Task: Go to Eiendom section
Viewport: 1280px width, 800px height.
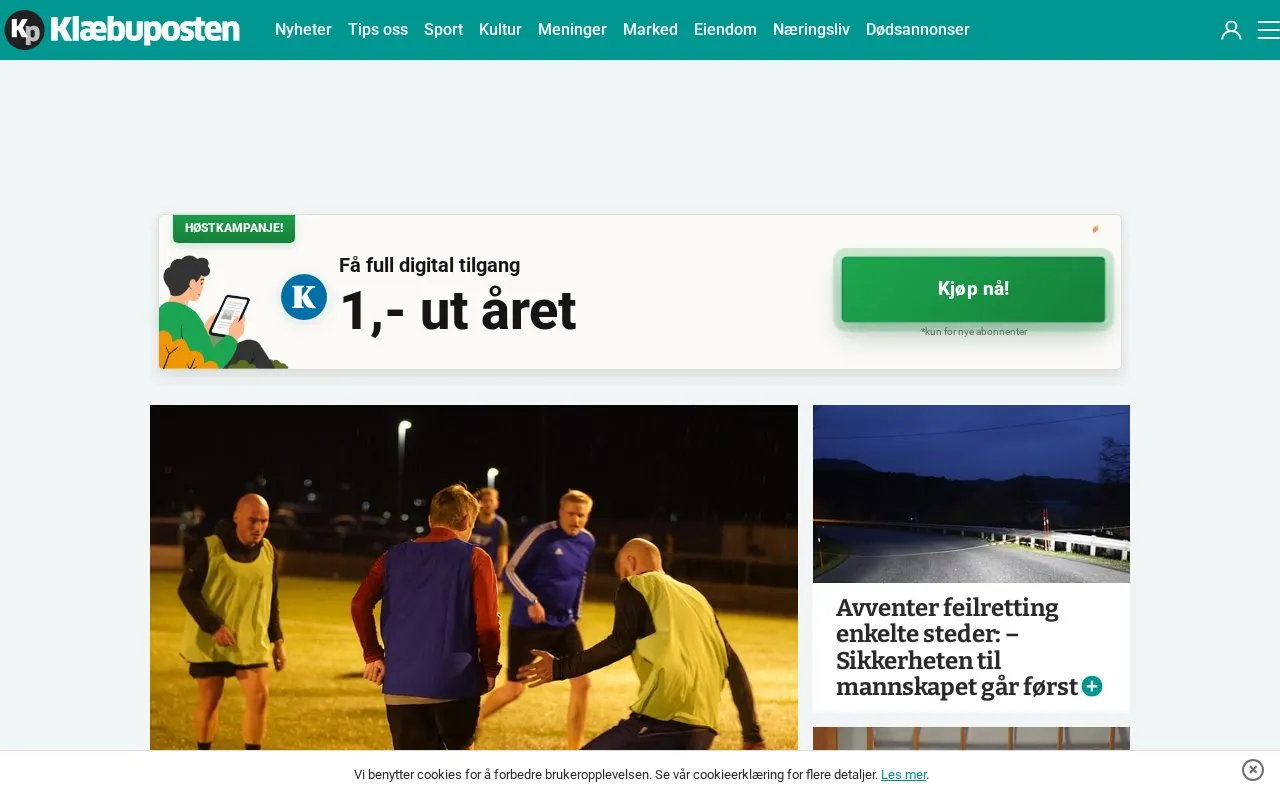Action: tap(725, 30)
